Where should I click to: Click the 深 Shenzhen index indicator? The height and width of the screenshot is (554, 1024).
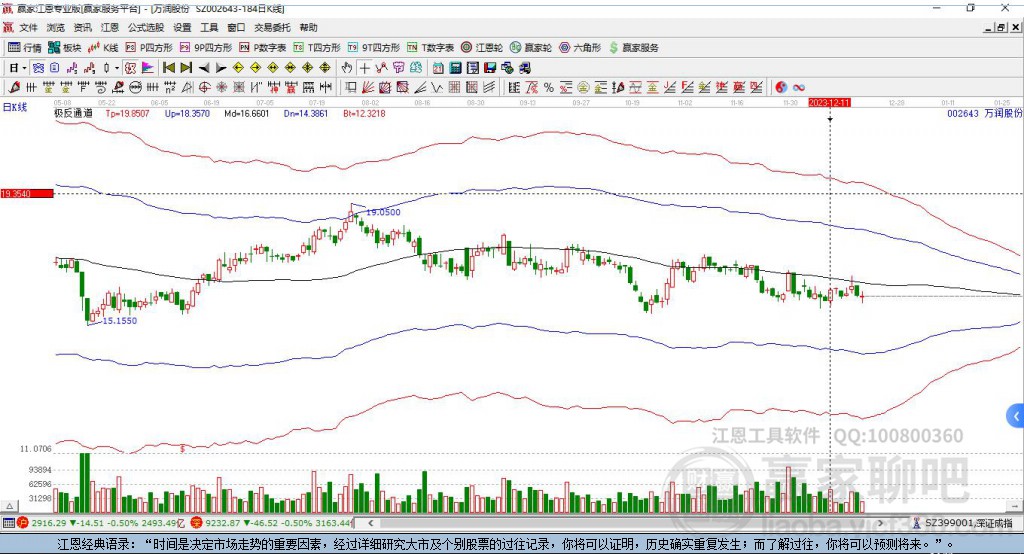pos(197,523)
